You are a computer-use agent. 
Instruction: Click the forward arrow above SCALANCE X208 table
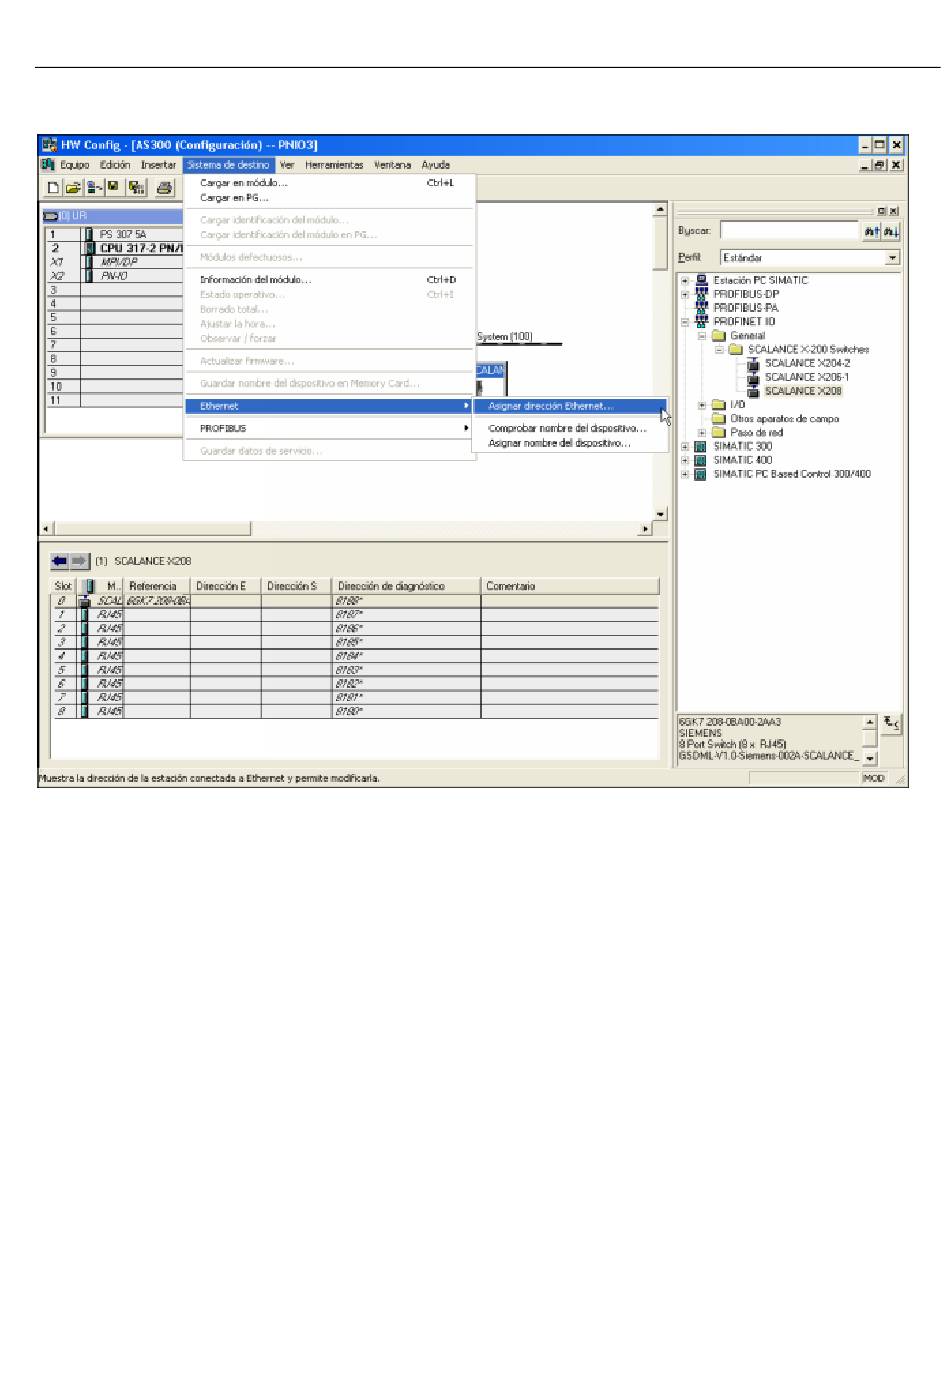(79, 561)
